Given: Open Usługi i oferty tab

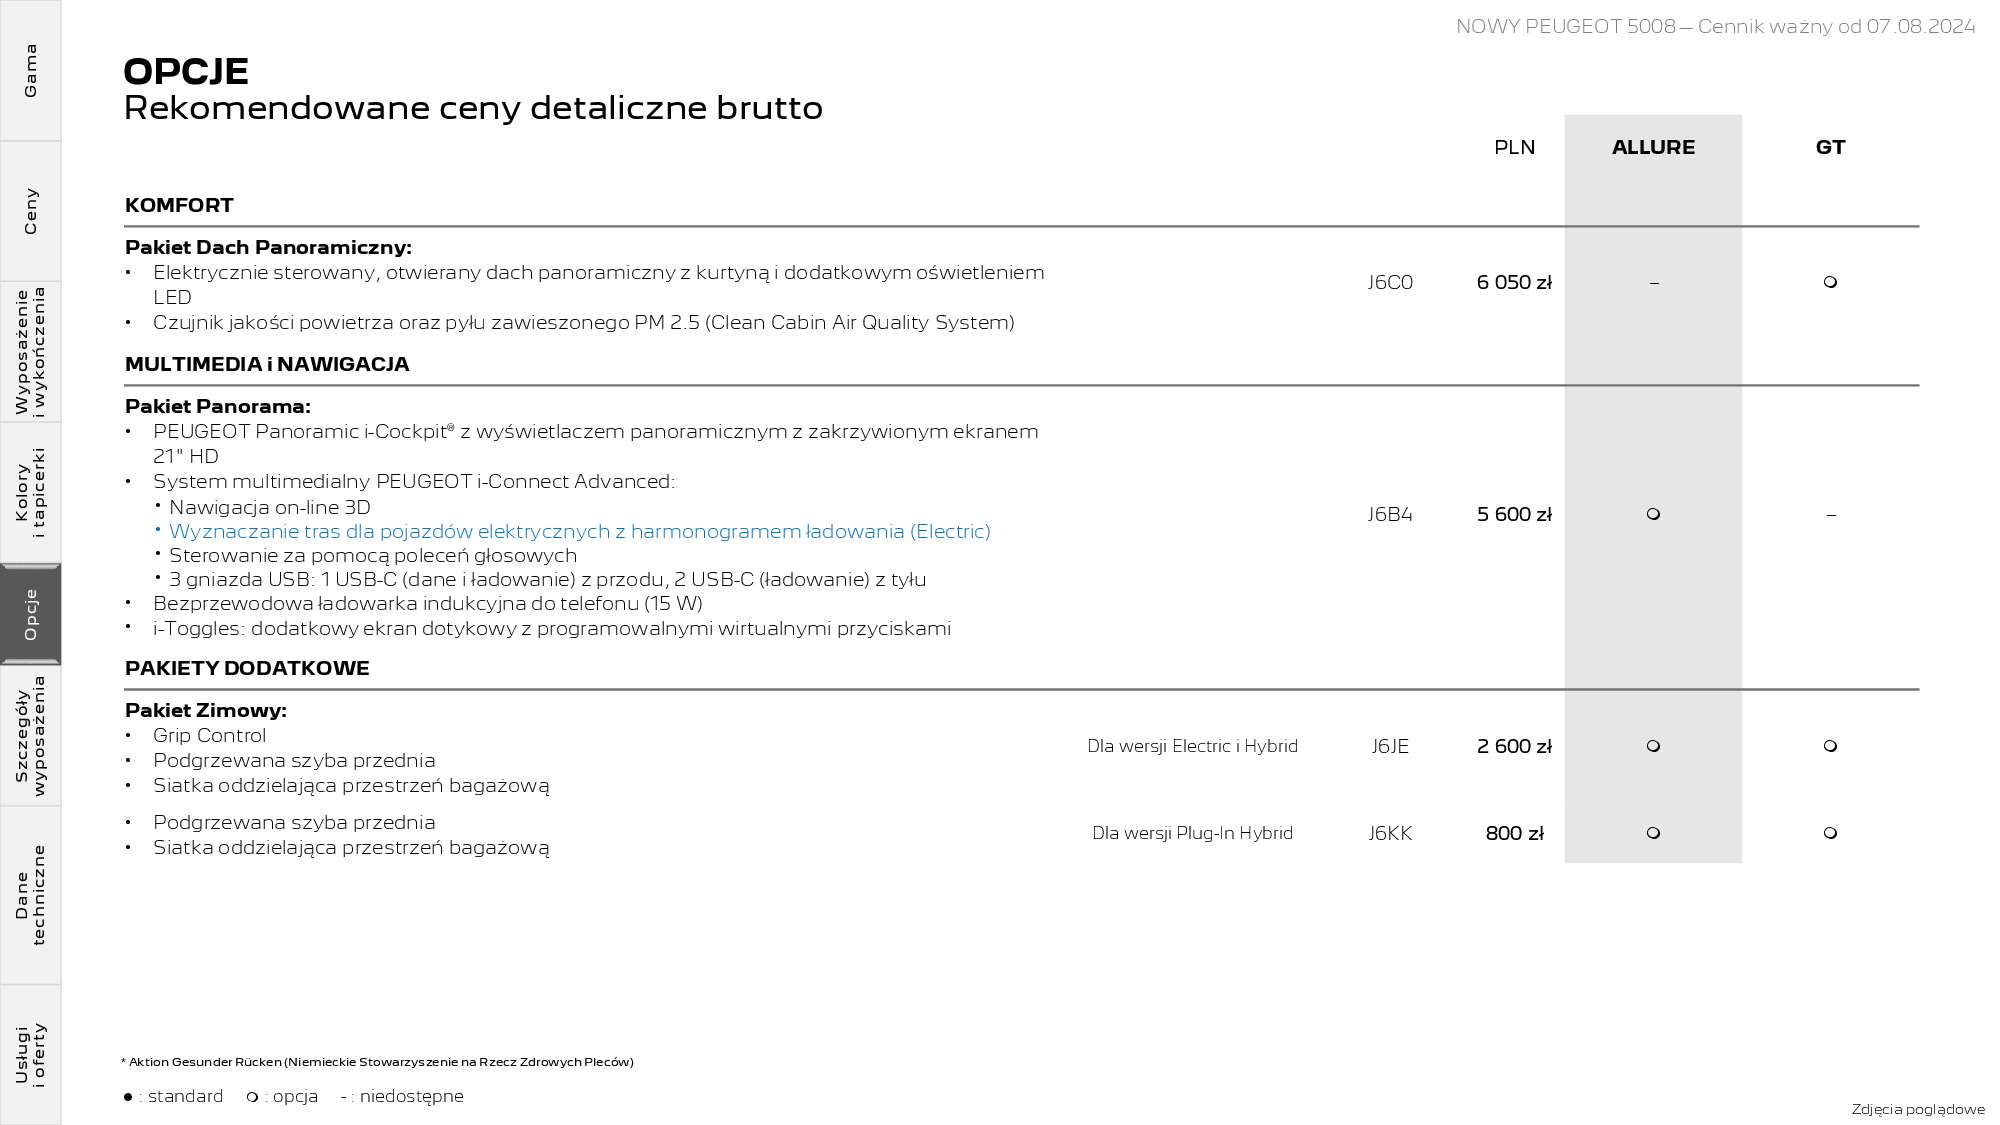Looking at the screenshot, I should tap(30, 1054).
